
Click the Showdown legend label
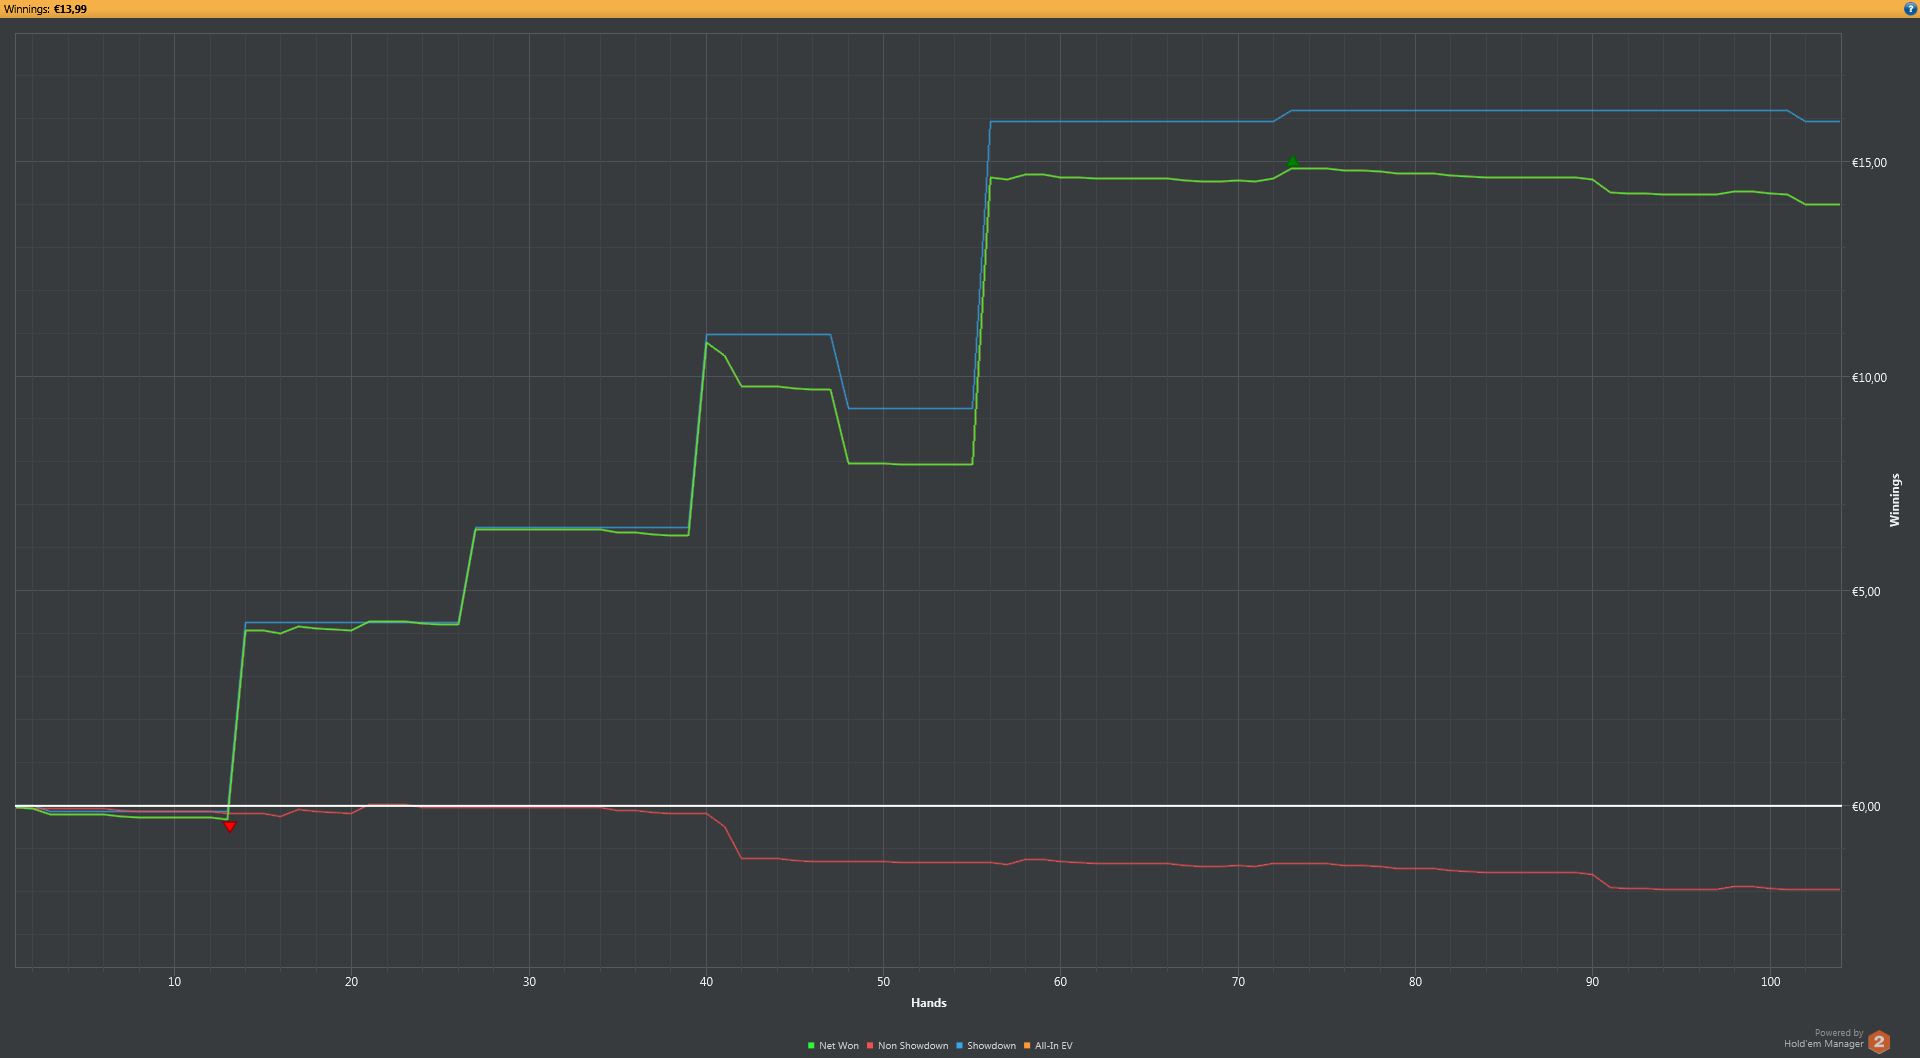tap(991, 1046)
